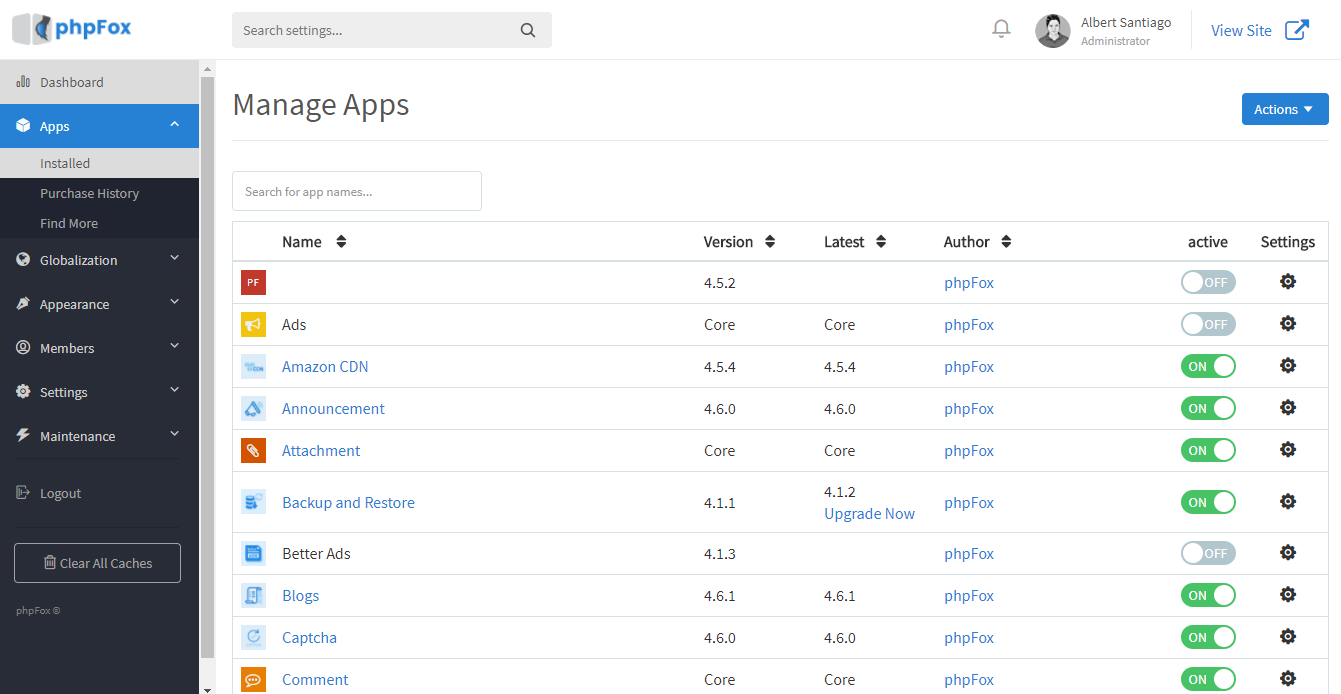1341x694 pixels.
Task: Disable the Blogs app toggle
Action: pyautogui.click(x=1208, y=594)
